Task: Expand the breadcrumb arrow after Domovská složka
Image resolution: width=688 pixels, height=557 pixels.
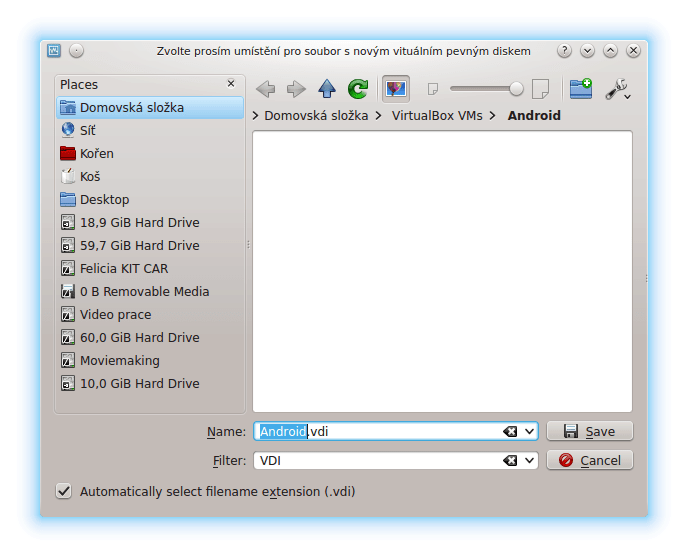Action: [x=378, y=115]
